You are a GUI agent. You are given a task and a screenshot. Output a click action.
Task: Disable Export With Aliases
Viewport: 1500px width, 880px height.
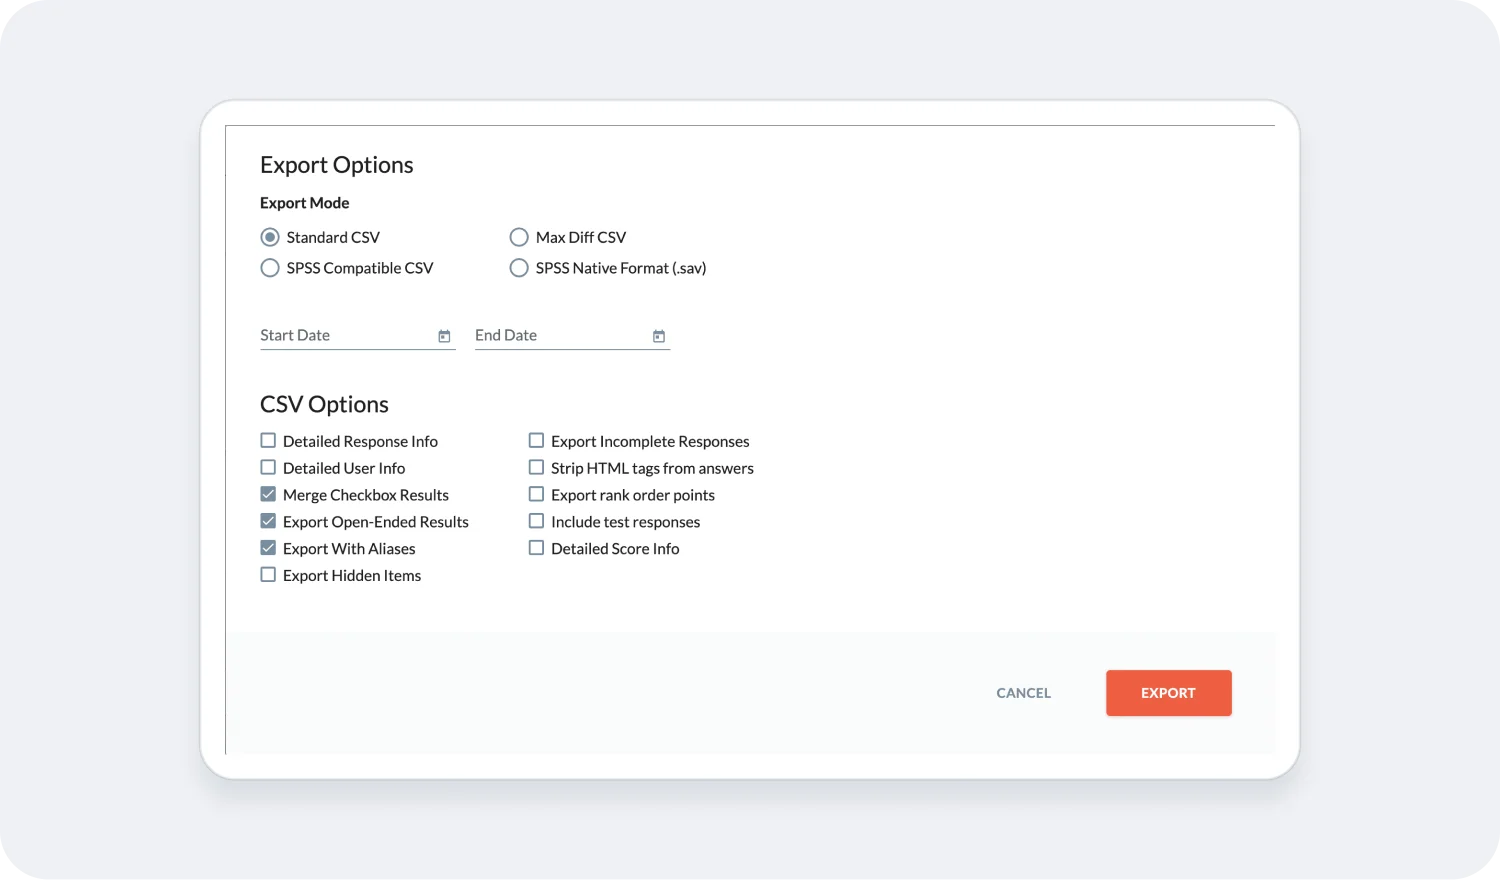click(267, 547)
